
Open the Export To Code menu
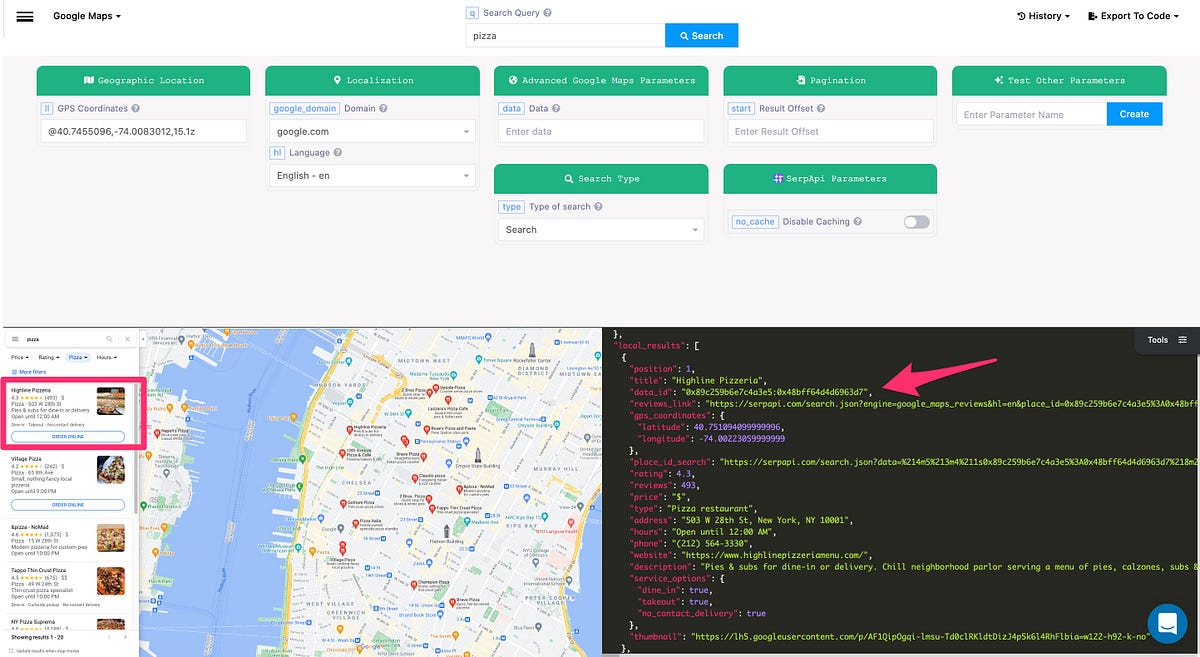1132,15
